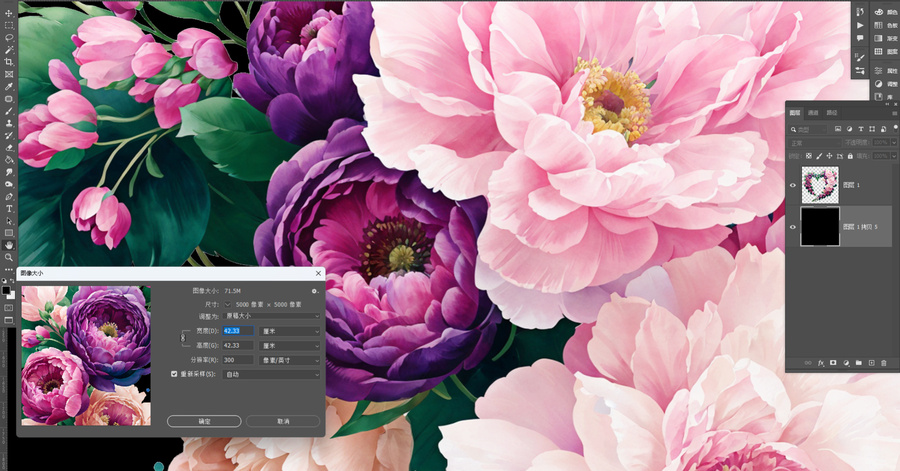Open the layer opacity dropdown
Viewport: 900px width, 471px height.
click(894, 143)
